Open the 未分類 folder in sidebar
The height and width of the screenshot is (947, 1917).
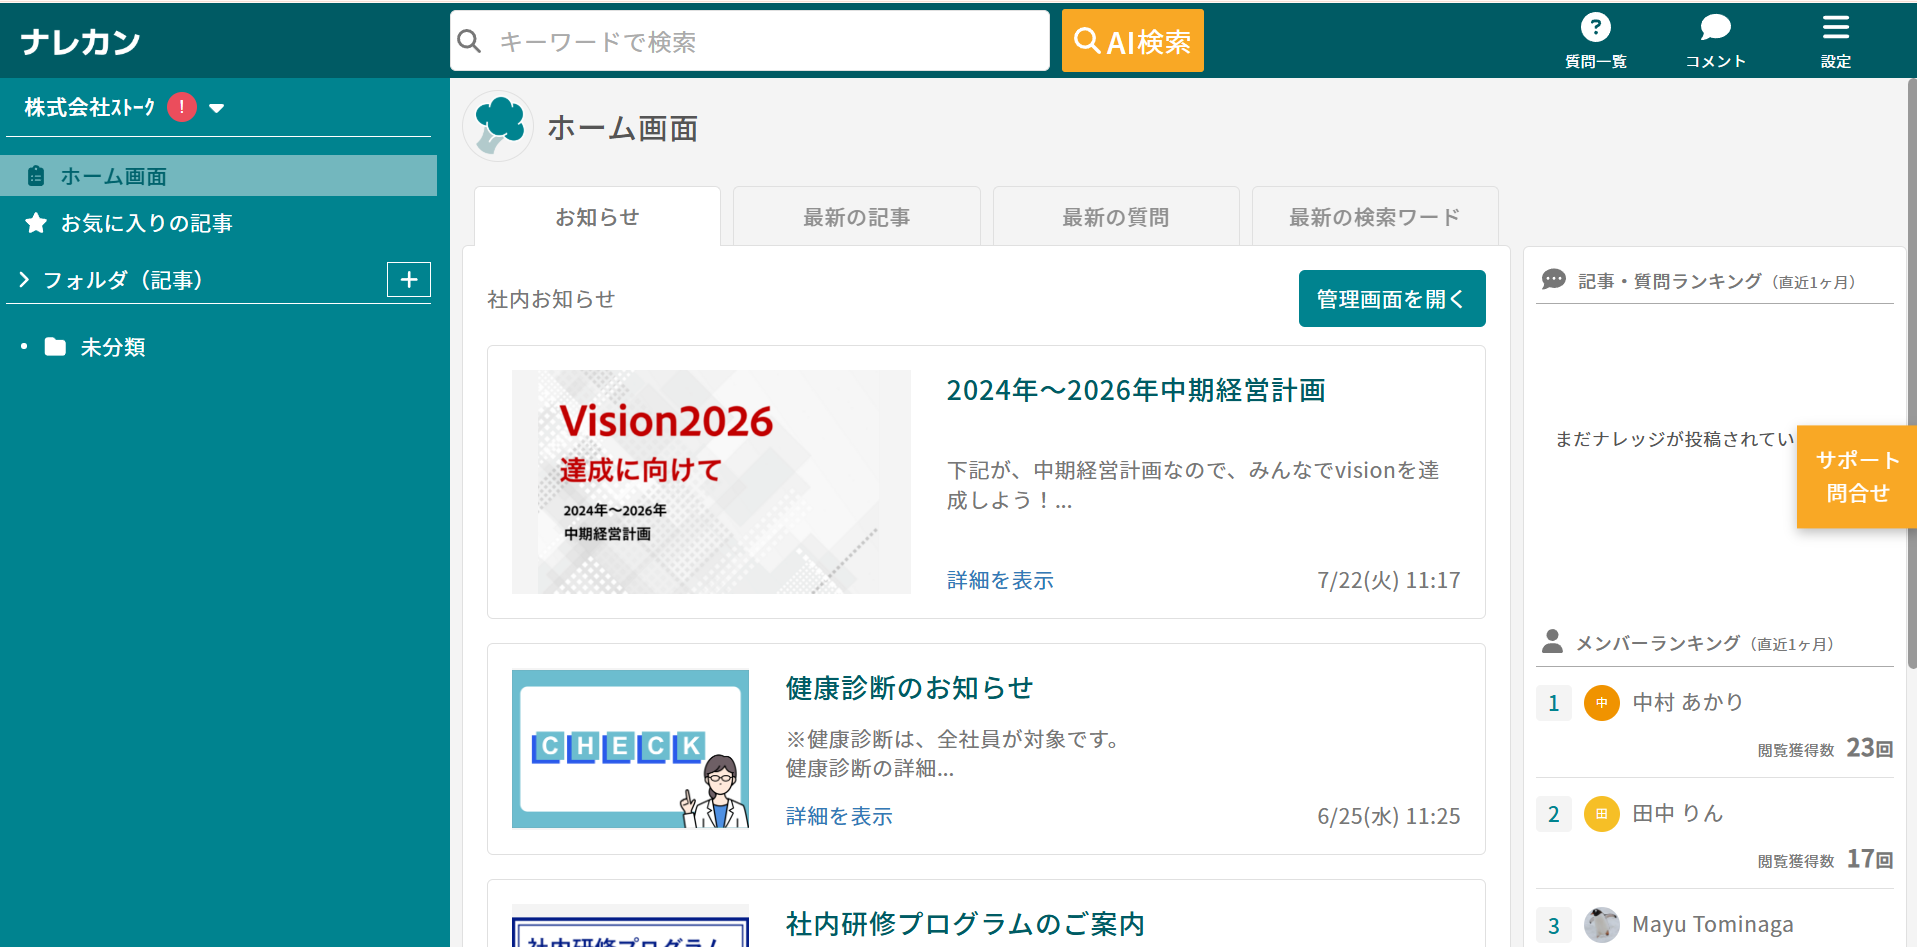pyautogui.click(x=112, y=347)
